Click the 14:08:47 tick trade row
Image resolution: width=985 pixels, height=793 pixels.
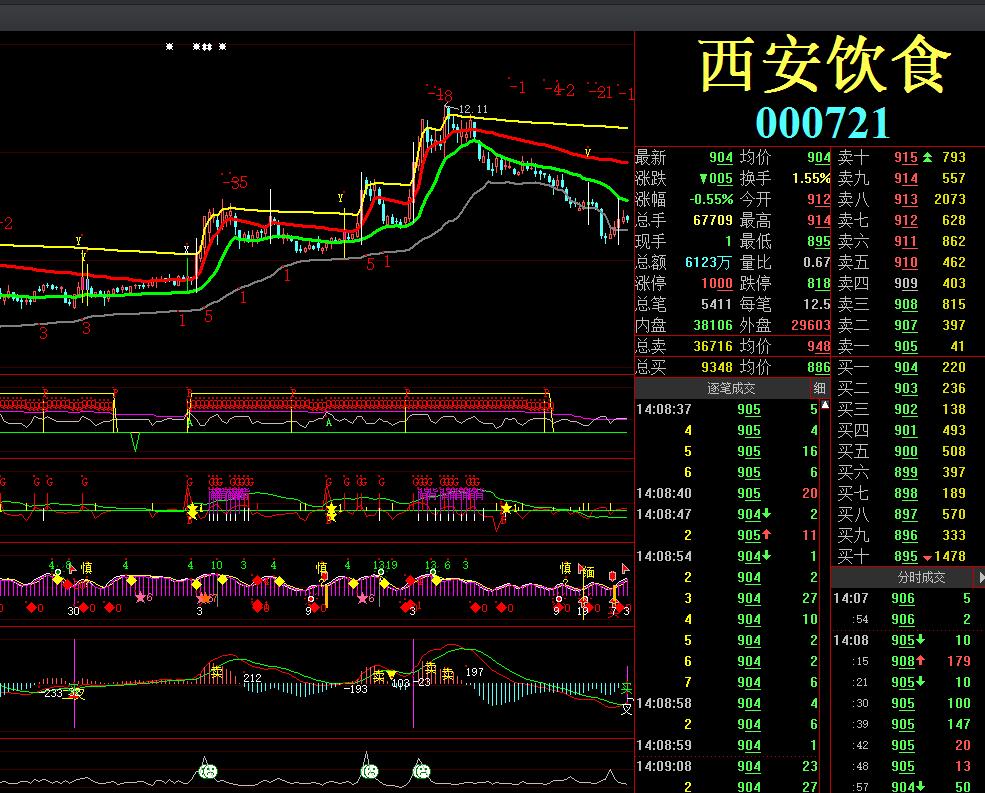tap(727, 514)
